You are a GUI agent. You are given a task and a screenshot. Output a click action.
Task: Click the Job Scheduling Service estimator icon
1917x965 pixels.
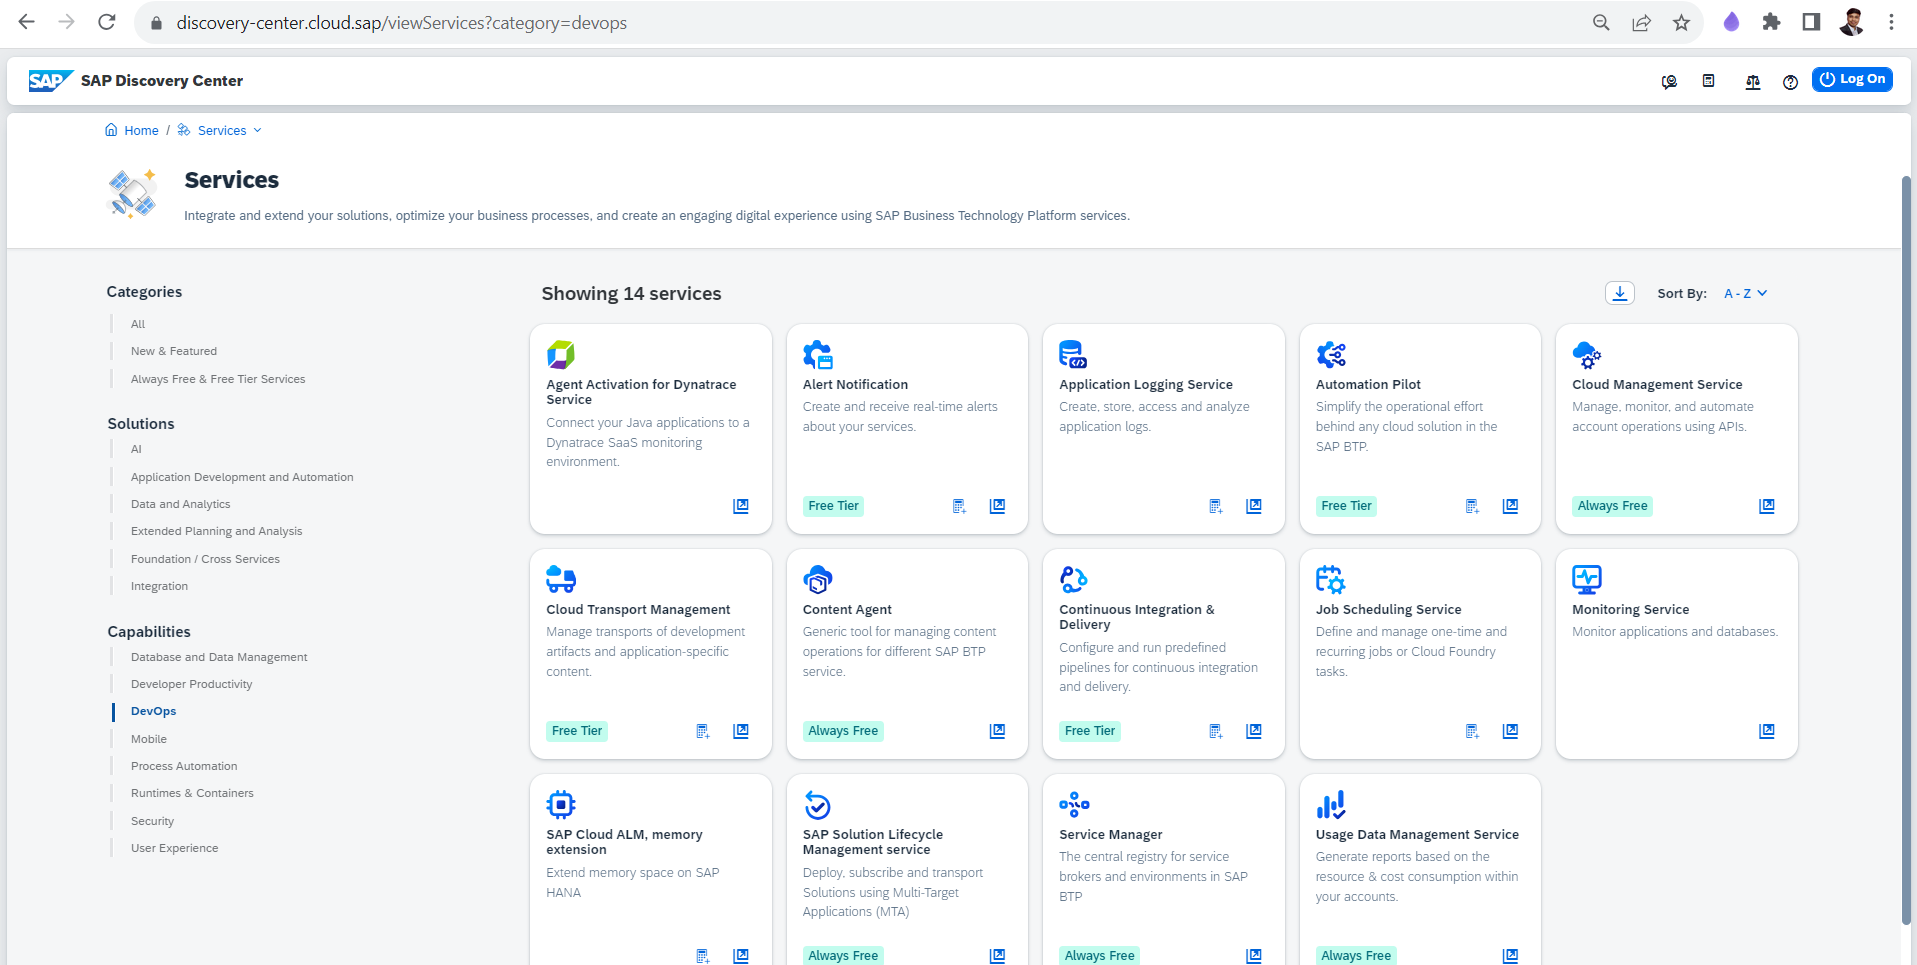pos(1472,731)
